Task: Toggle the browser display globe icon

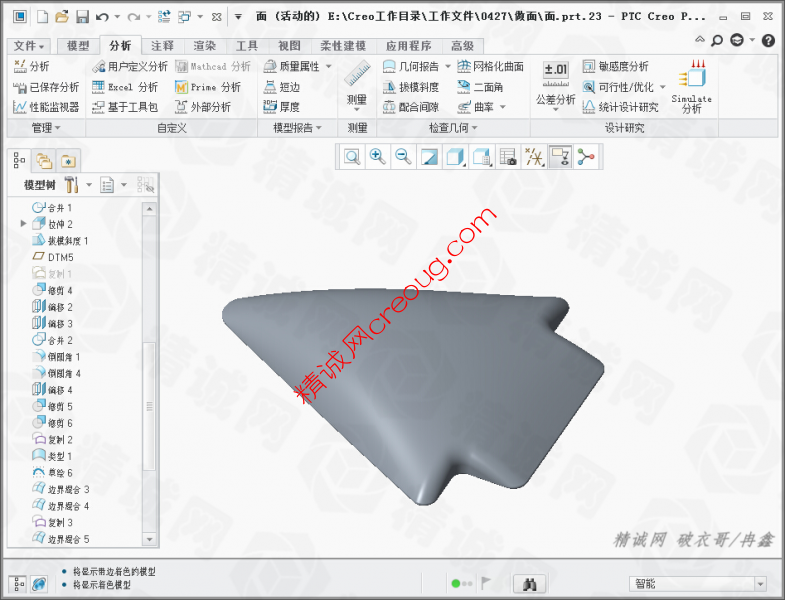Action: tap(40, 584)
